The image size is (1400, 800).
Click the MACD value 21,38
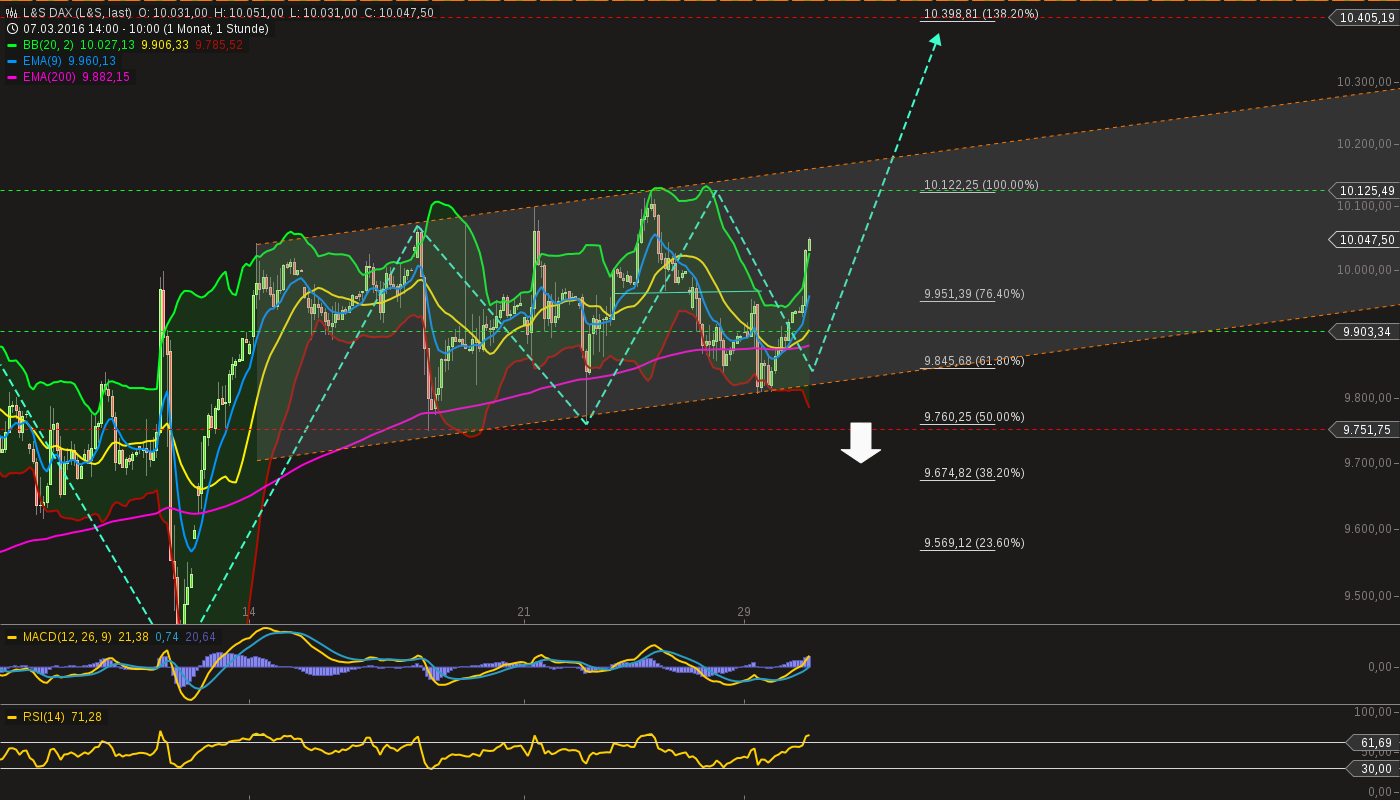pyautogui.click(x=132, y=637)
